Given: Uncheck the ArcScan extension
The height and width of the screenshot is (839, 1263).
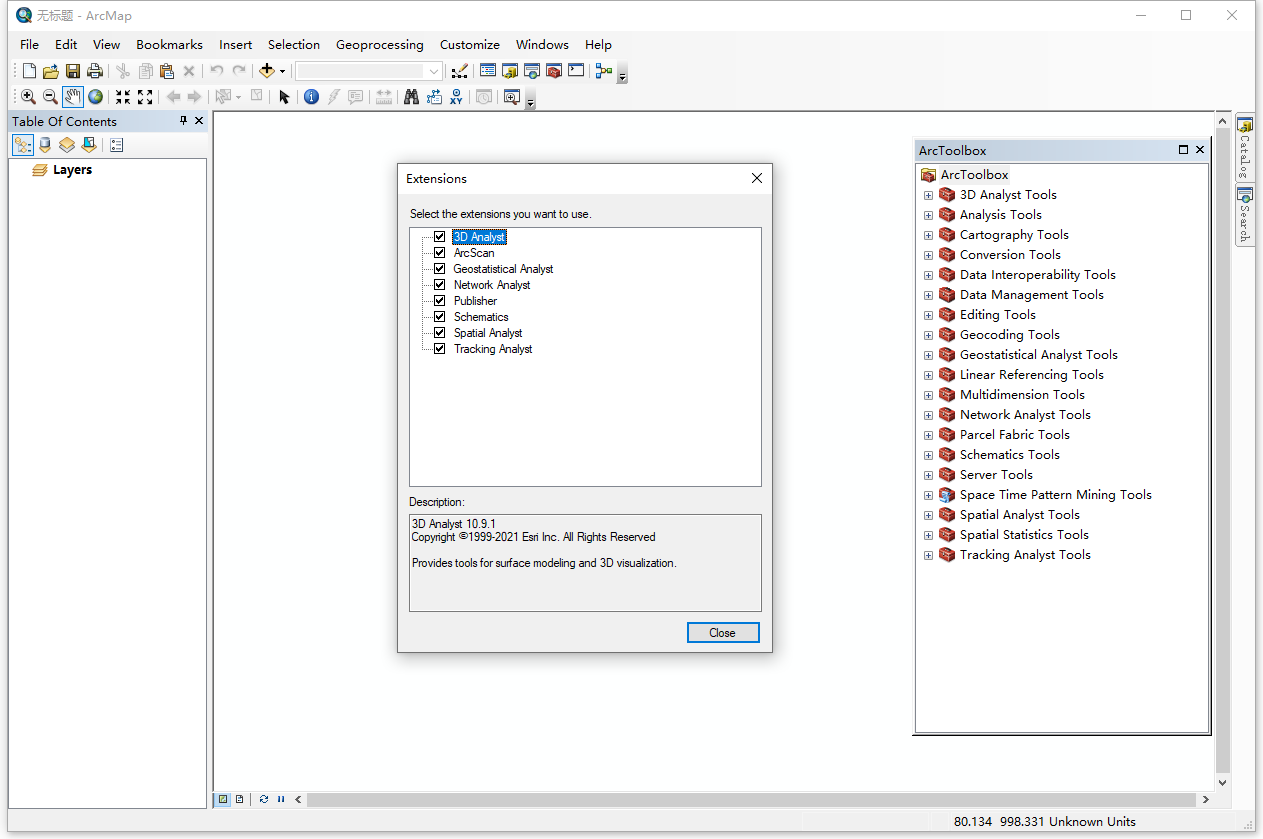Looking at the screenshot, I should click(440, 253).
